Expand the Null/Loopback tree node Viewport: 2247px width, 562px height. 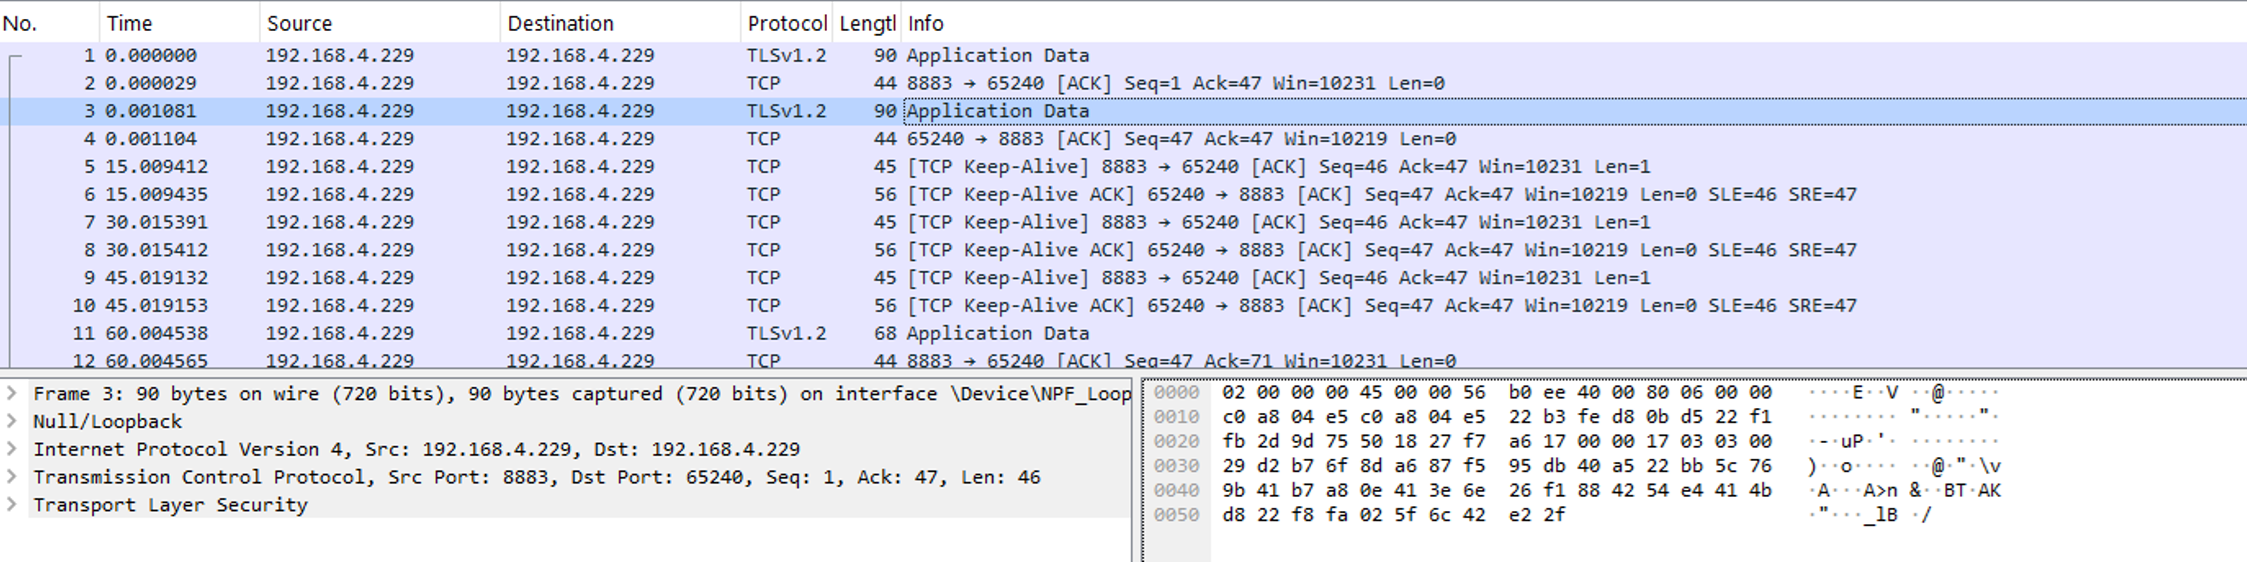point(12,422)
